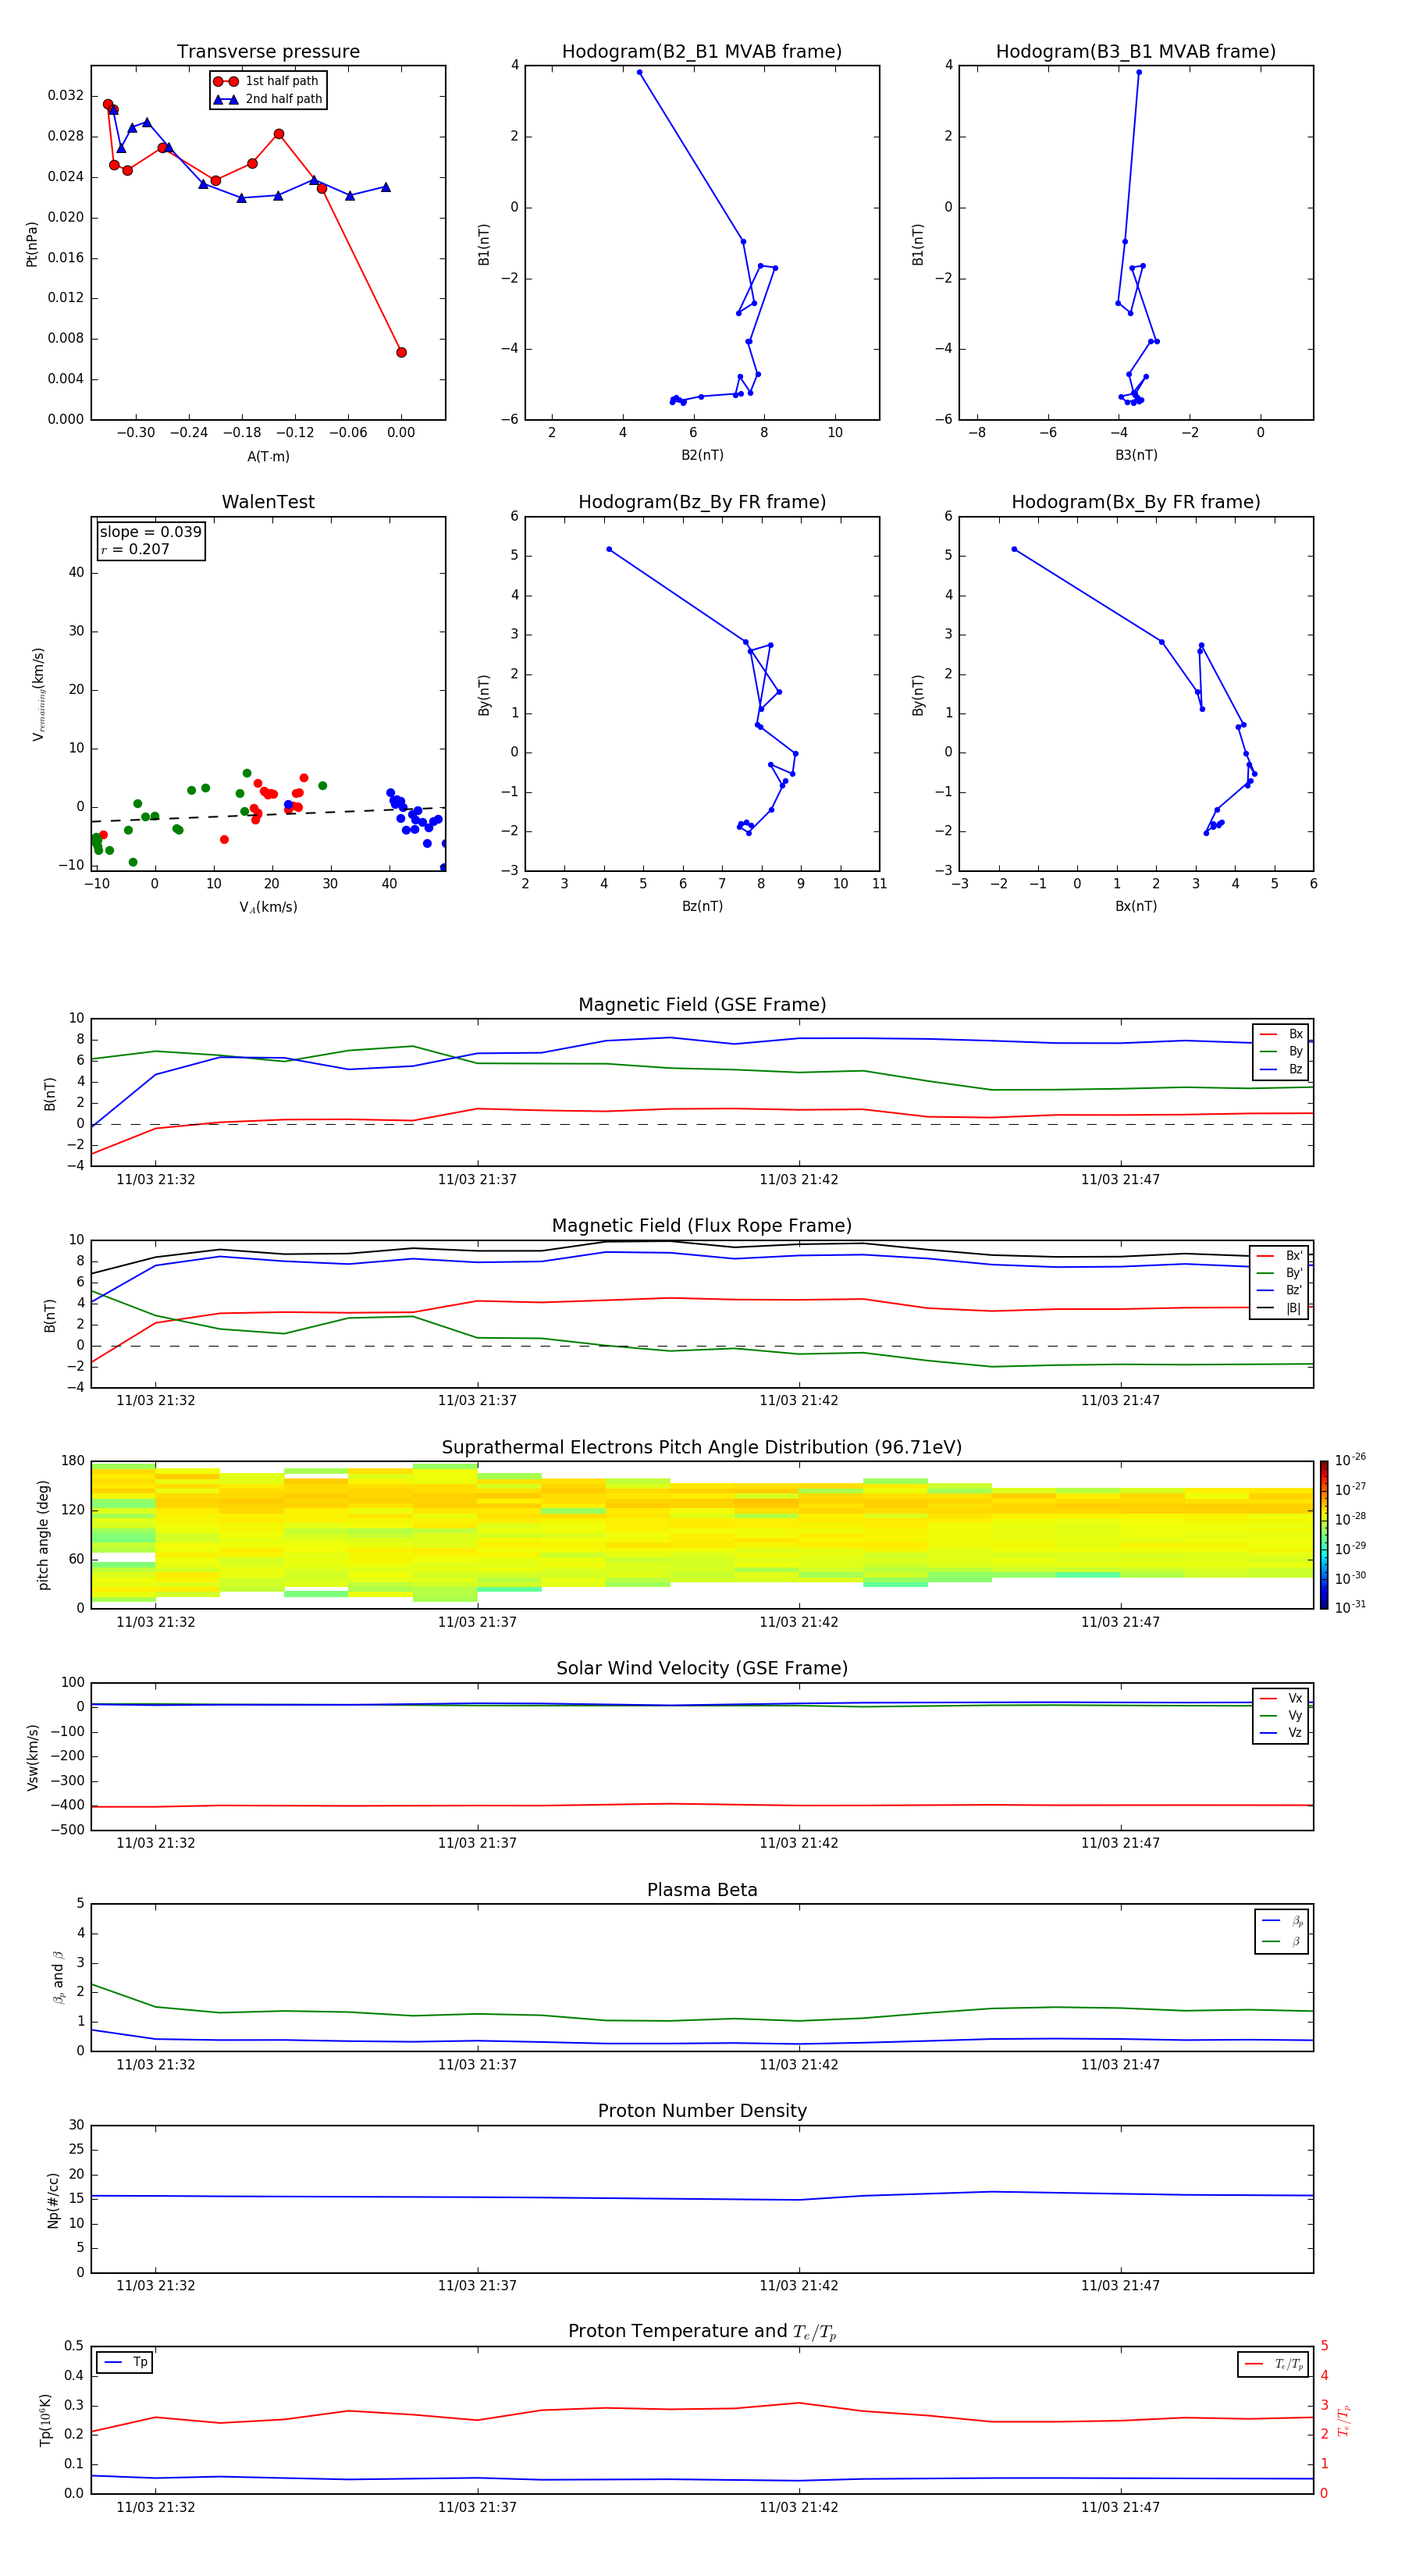Click the 'Pt(nPa)' y-axis label
Screen dimensions: 1405x2576
[x=31, y=244]
